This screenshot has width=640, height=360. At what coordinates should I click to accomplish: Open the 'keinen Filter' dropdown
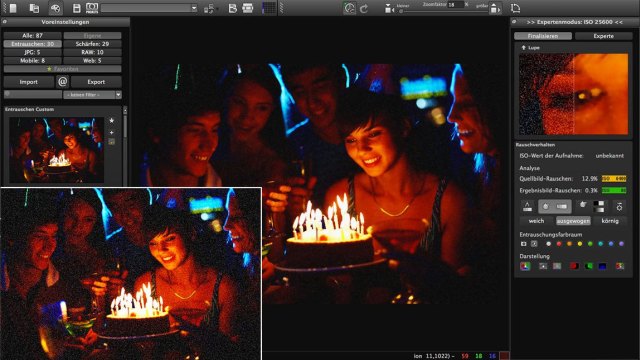coord(92,95)
